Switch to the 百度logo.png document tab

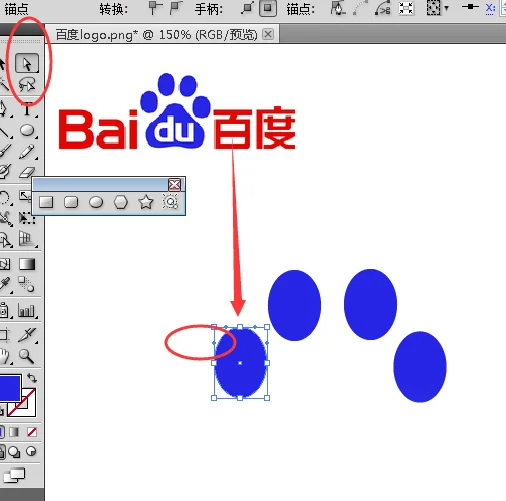point(157,35)
